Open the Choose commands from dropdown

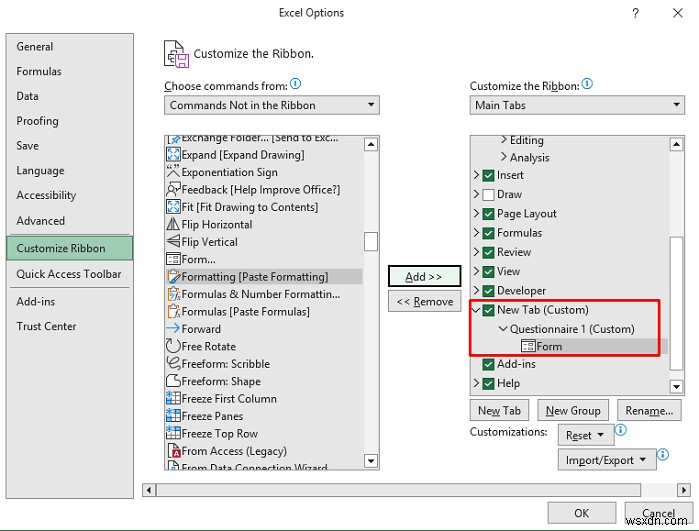pyautogui.click(x=271, y=105)
